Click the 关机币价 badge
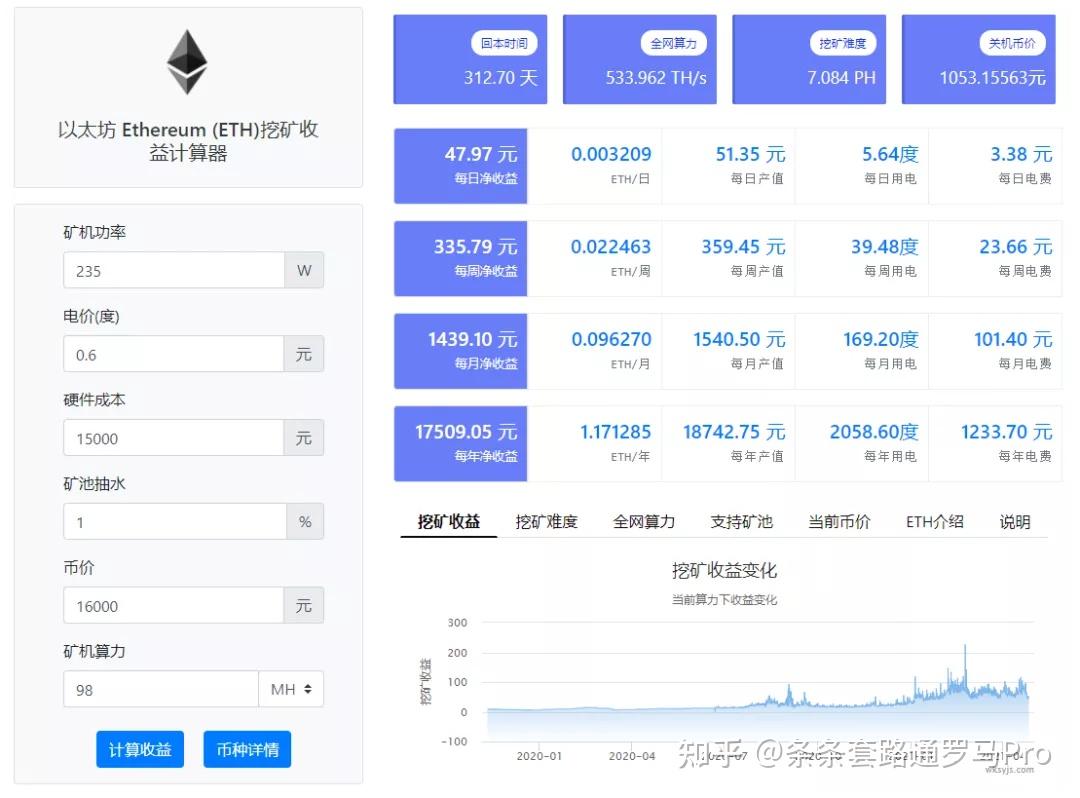The width and height of the screenshot is (1080, 798). point(1012,43)
